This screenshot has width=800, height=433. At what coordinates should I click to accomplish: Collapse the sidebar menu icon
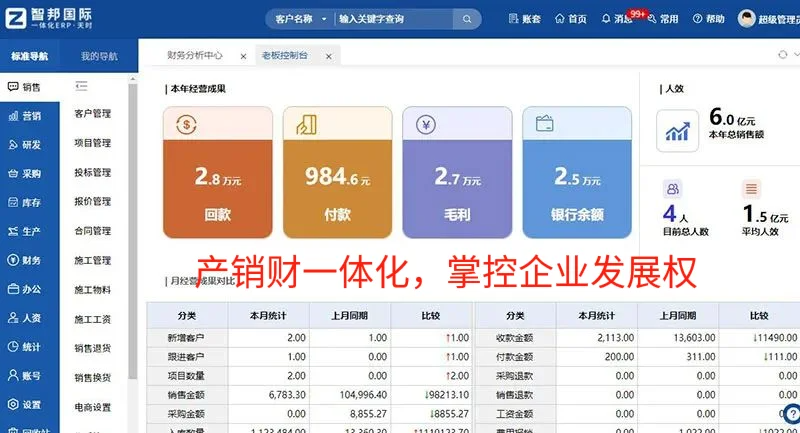[81, 86]
